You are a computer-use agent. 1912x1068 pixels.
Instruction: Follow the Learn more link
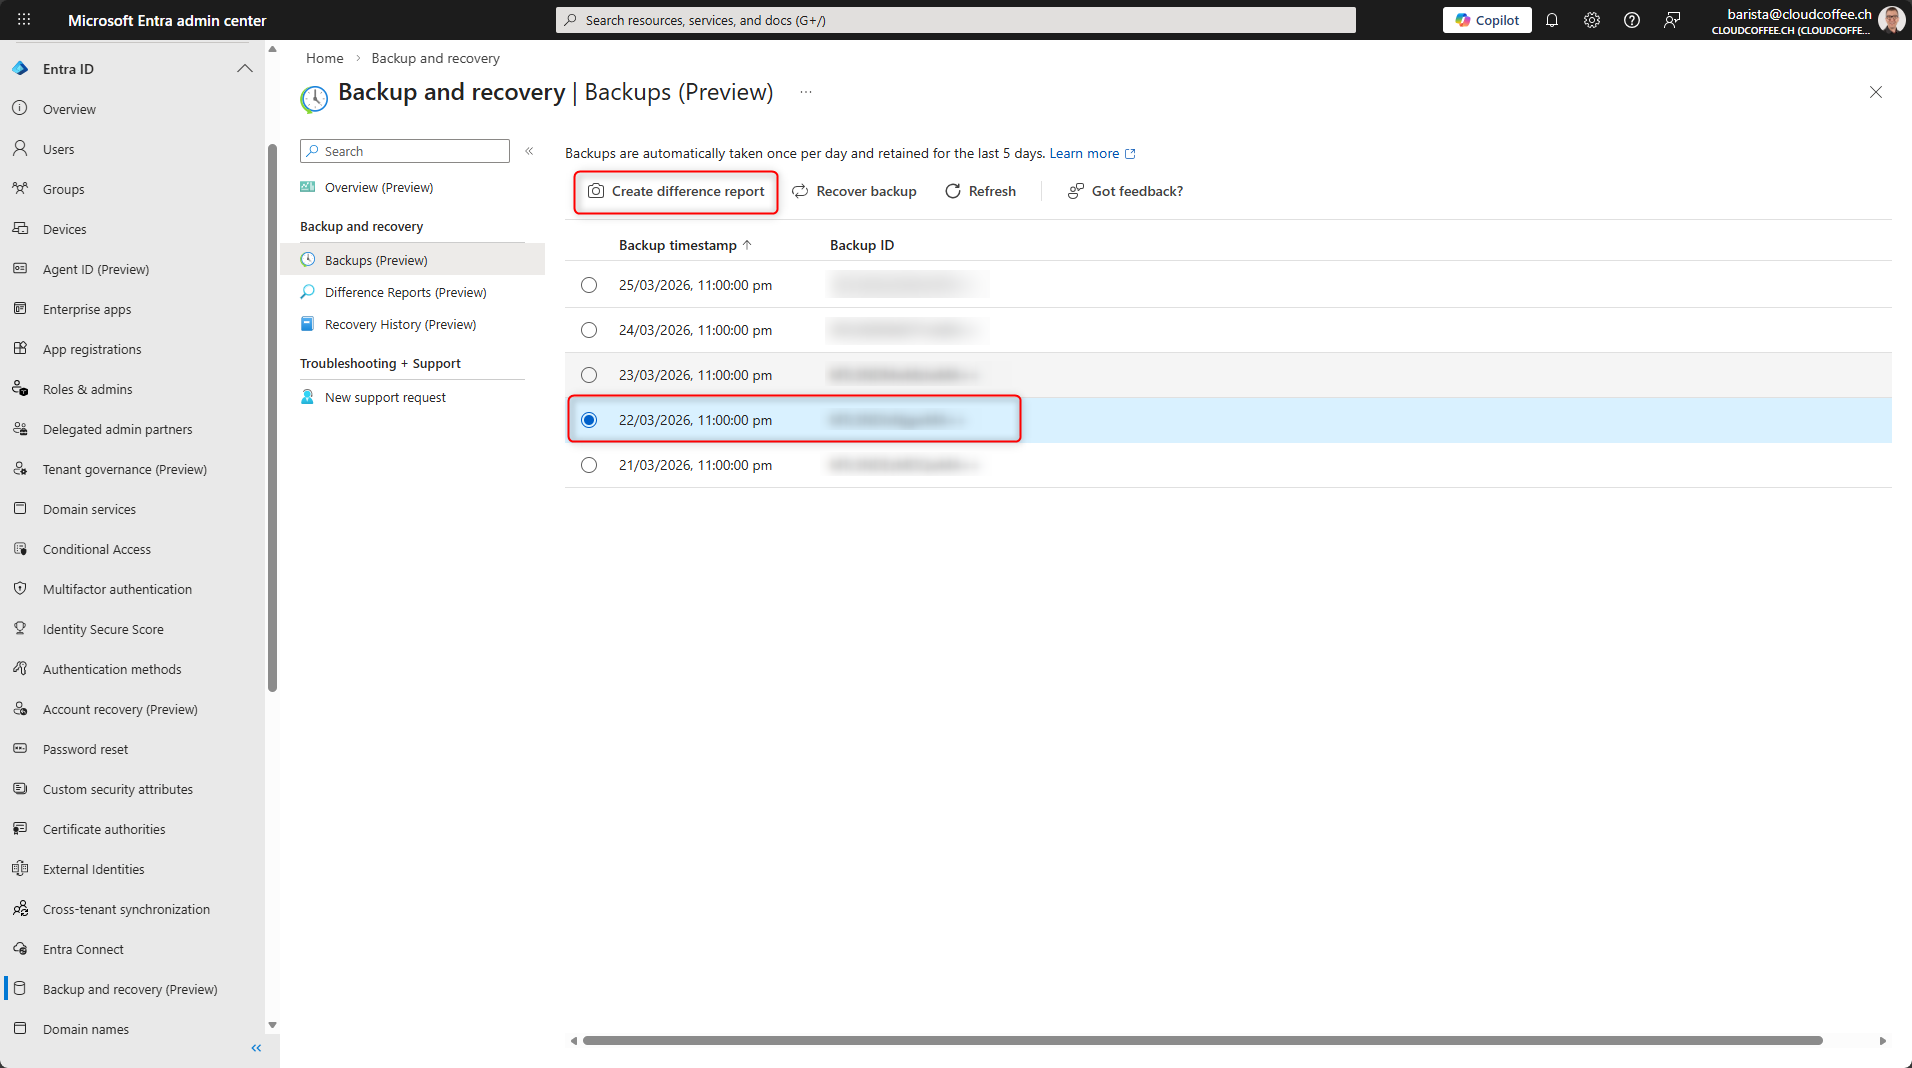pyautogui.click(x=1084, y=153)
